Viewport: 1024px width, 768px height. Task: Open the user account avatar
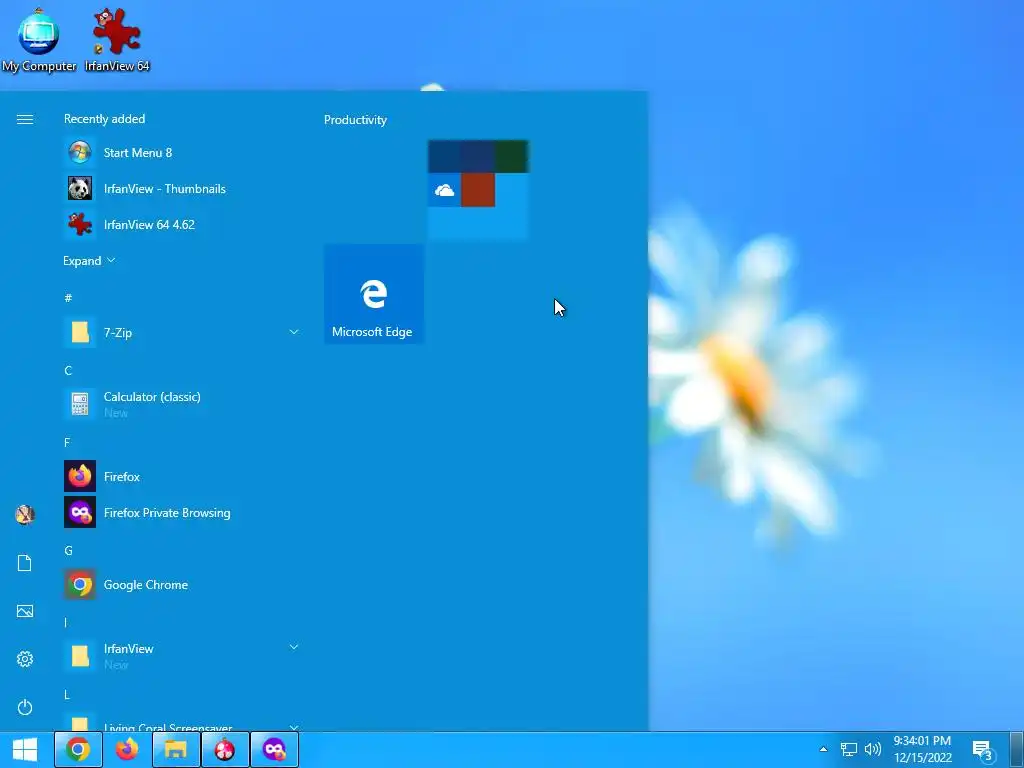point(25,515)
